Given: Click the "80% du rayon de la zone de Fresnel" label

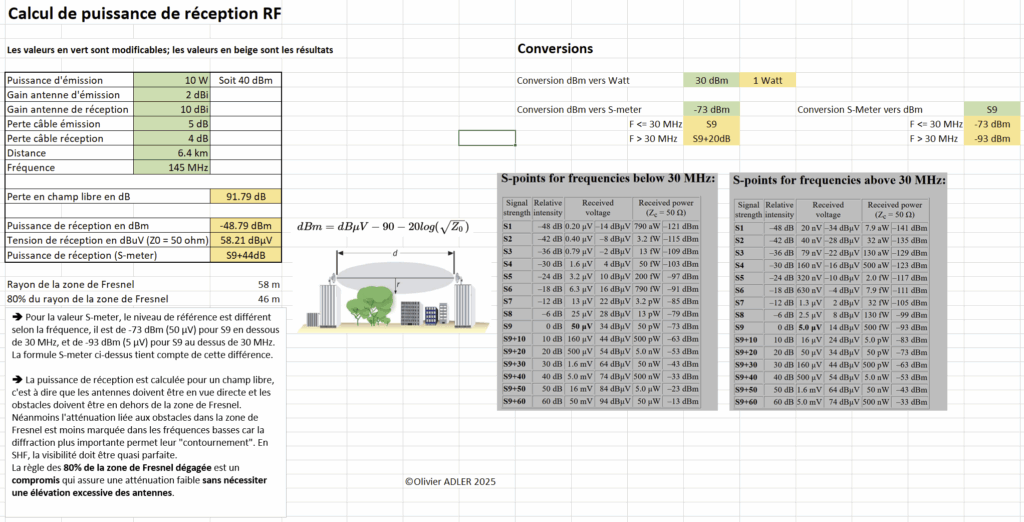Looking at the screenshot, I should (87, 299).
